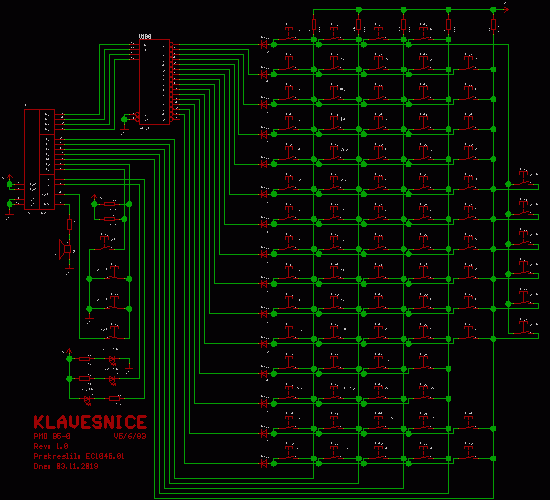
Task: Select the tall connector block on the left
Action: coord(39,159)
